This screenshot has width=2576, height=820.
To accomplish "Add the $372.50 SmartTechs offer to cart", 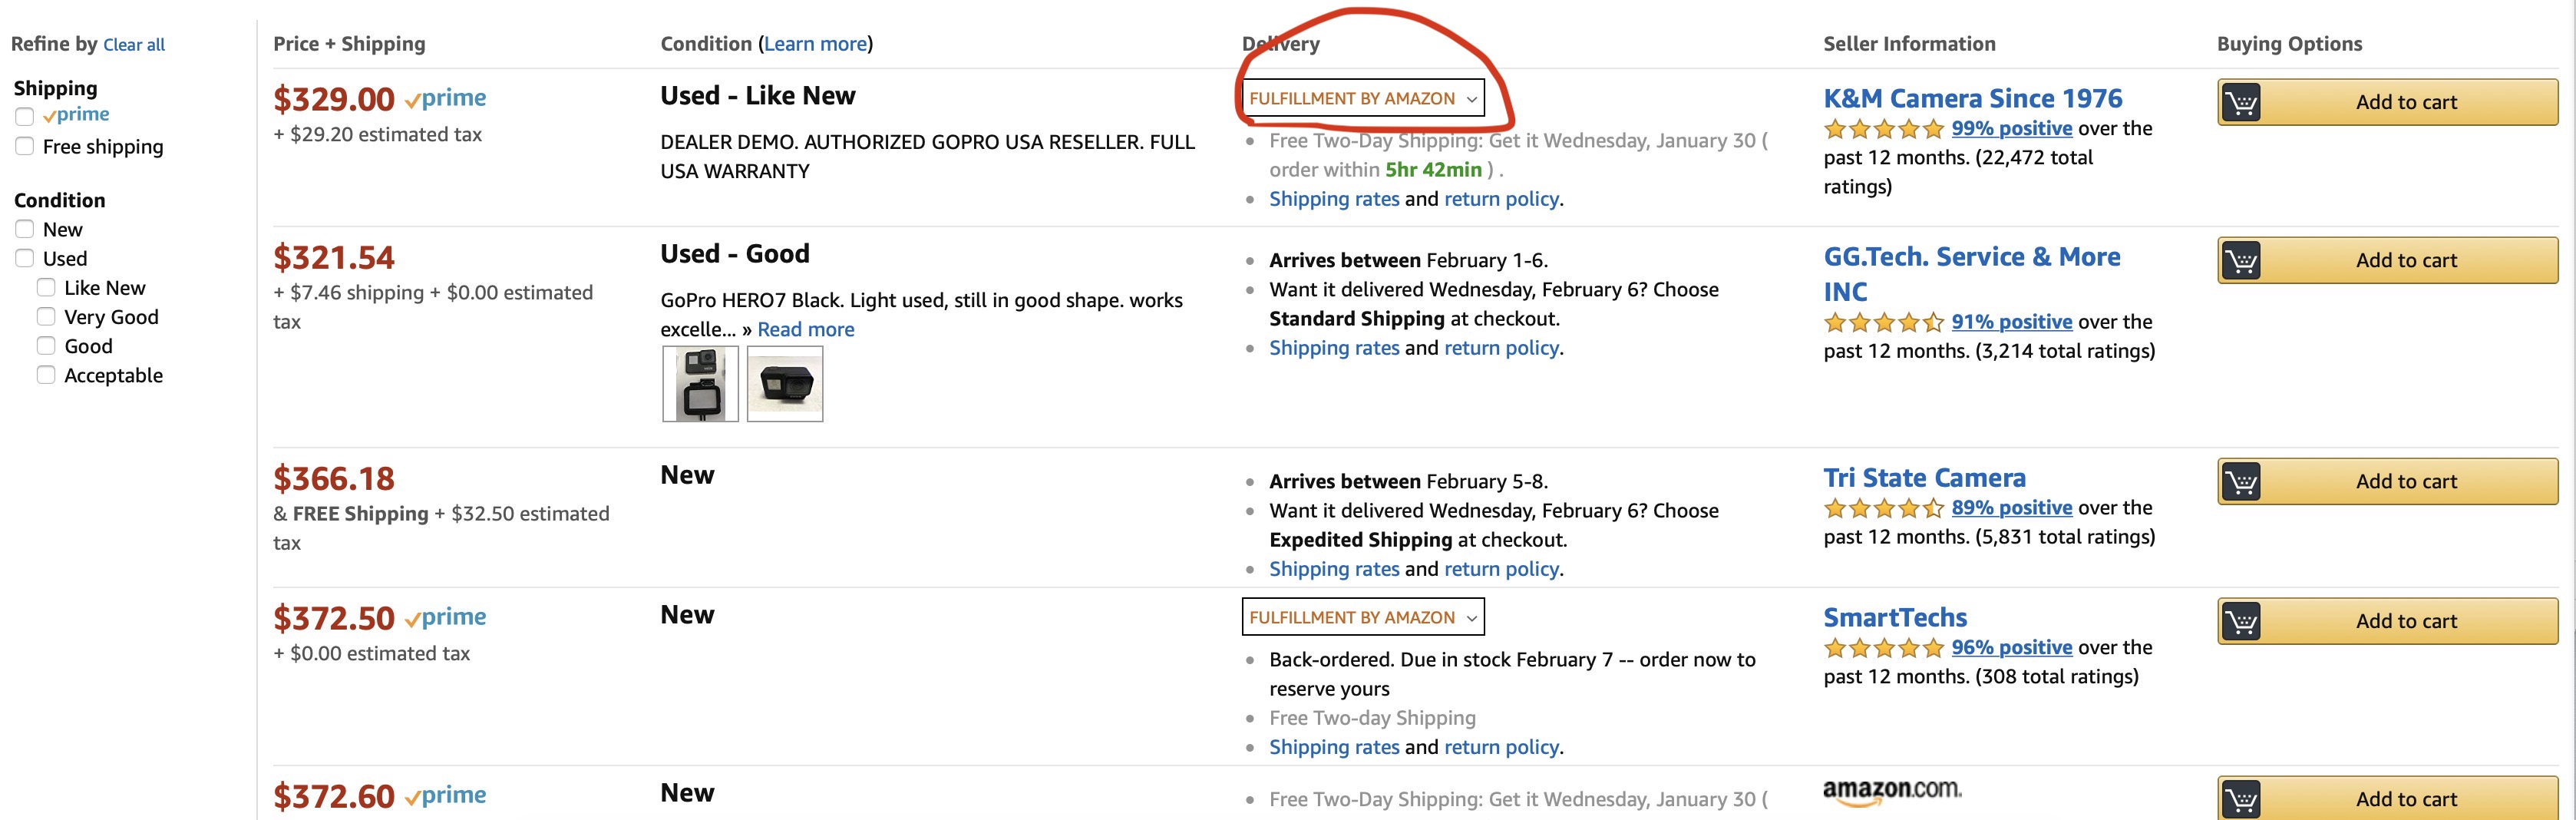I will (2405, 621).
